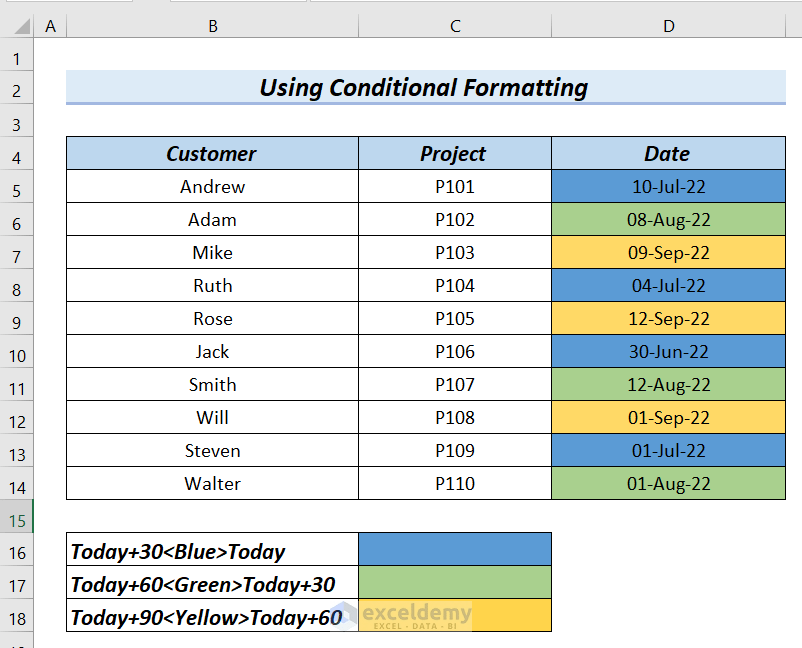Click the green legend swatch cell
802x648 pixels.
pyautogui.click(x=454, y=582)
